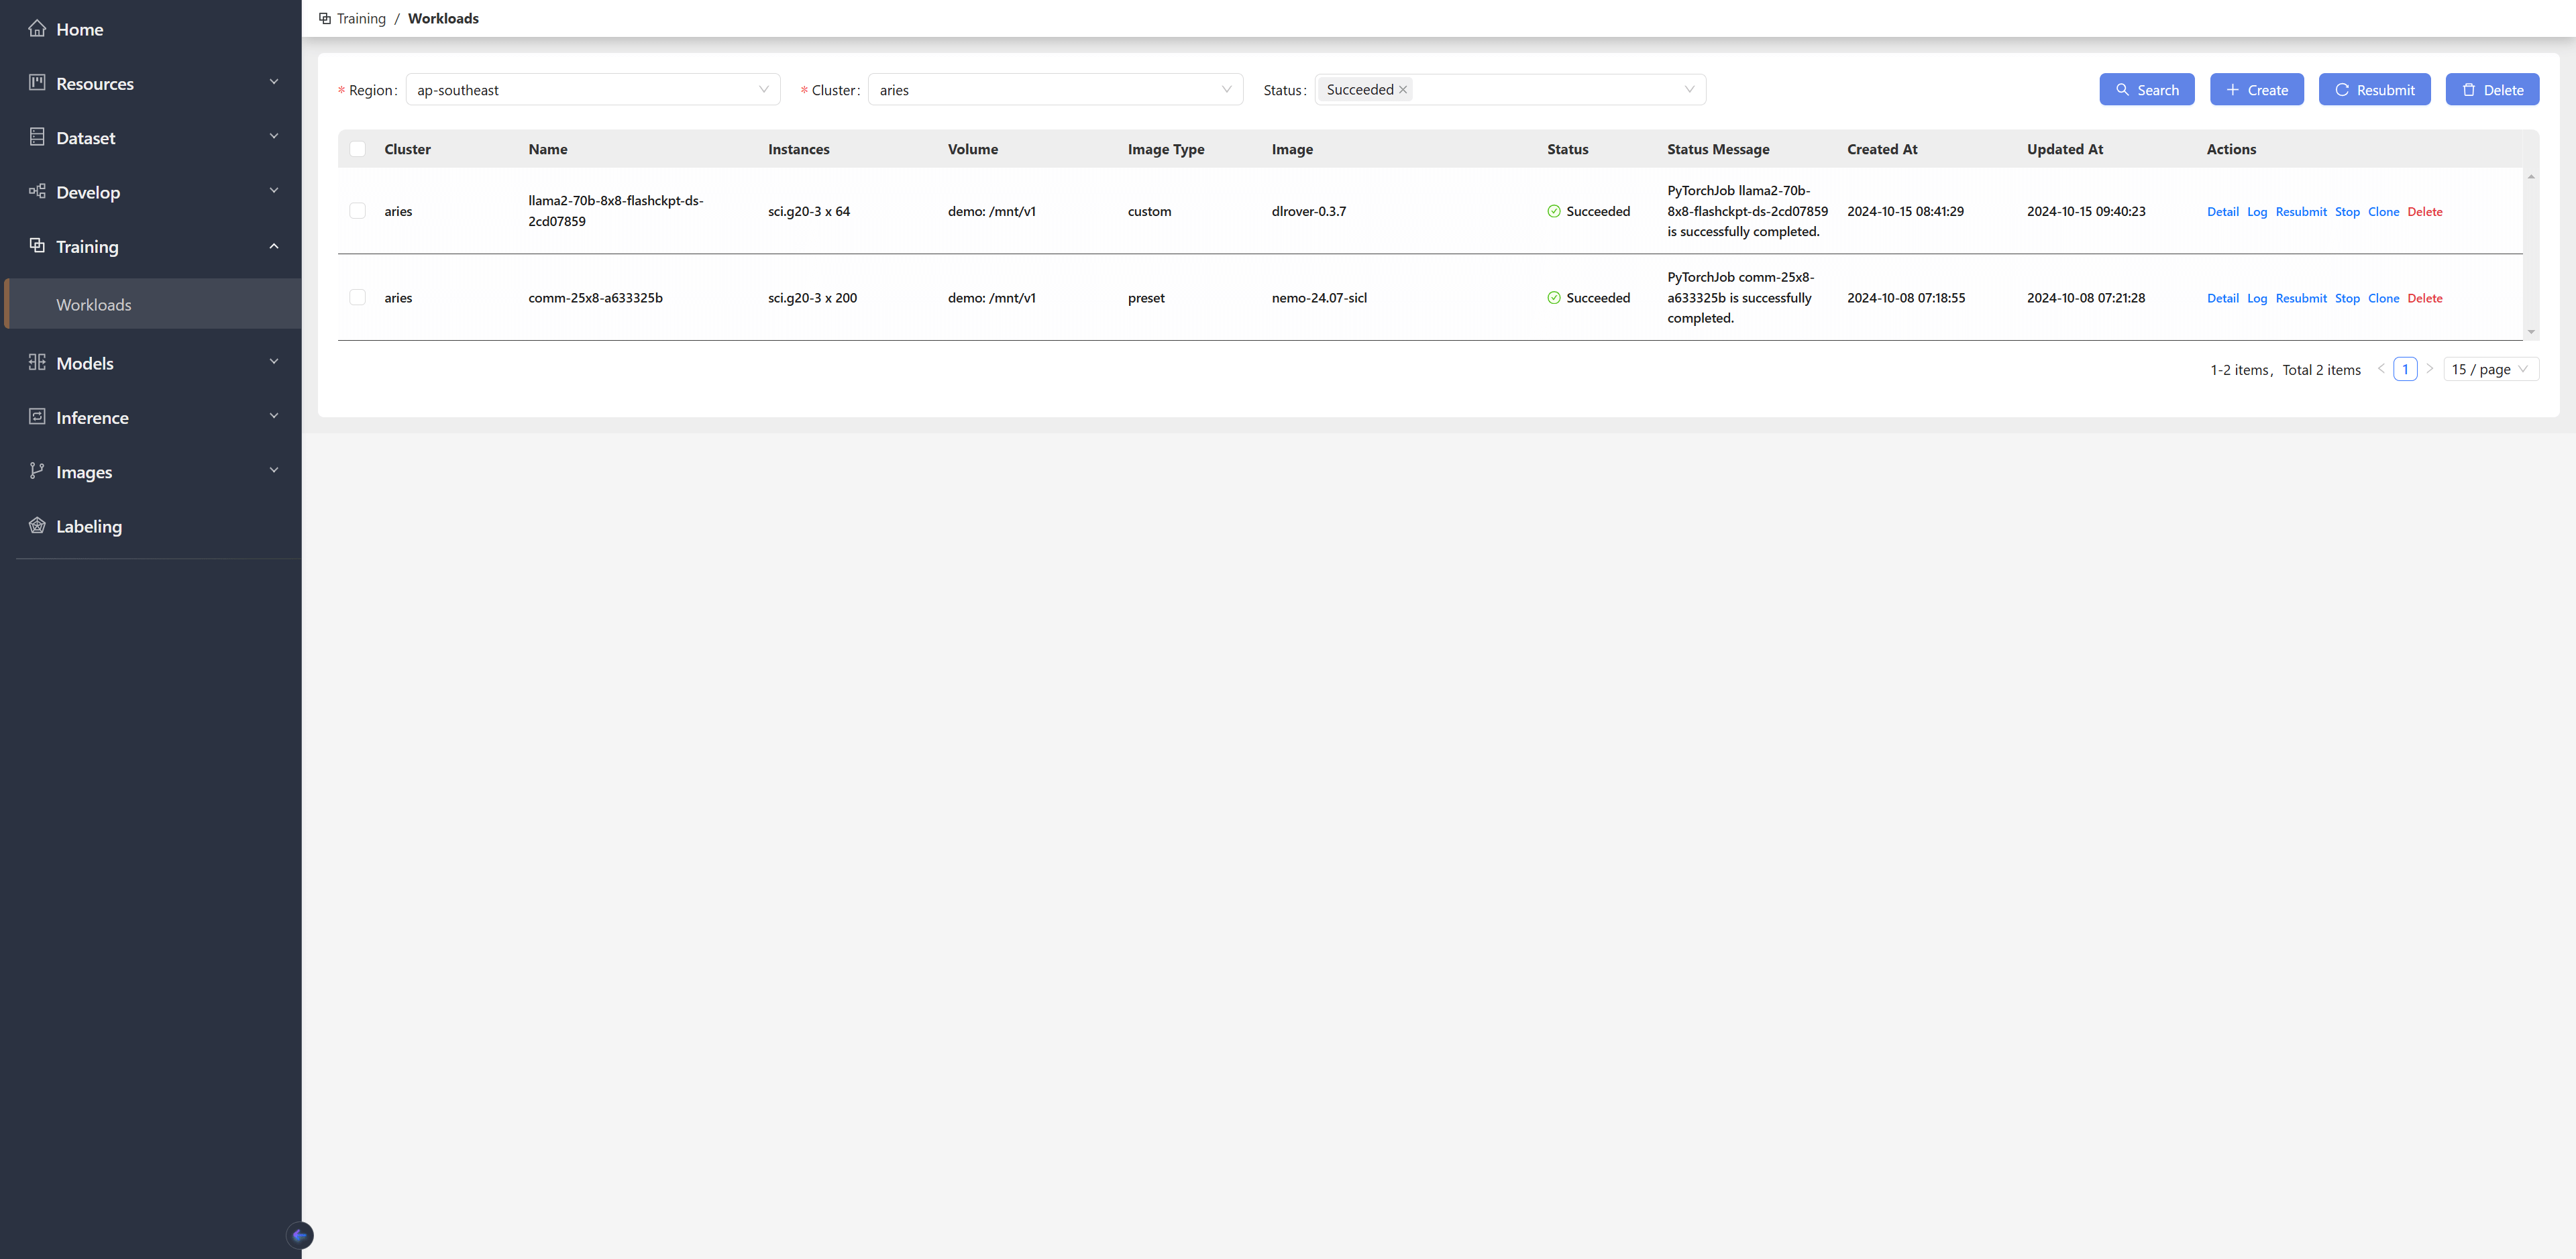This screenshot has height=1259, width=2576.
Task: Open the Region dropdown
Action: 593,89
